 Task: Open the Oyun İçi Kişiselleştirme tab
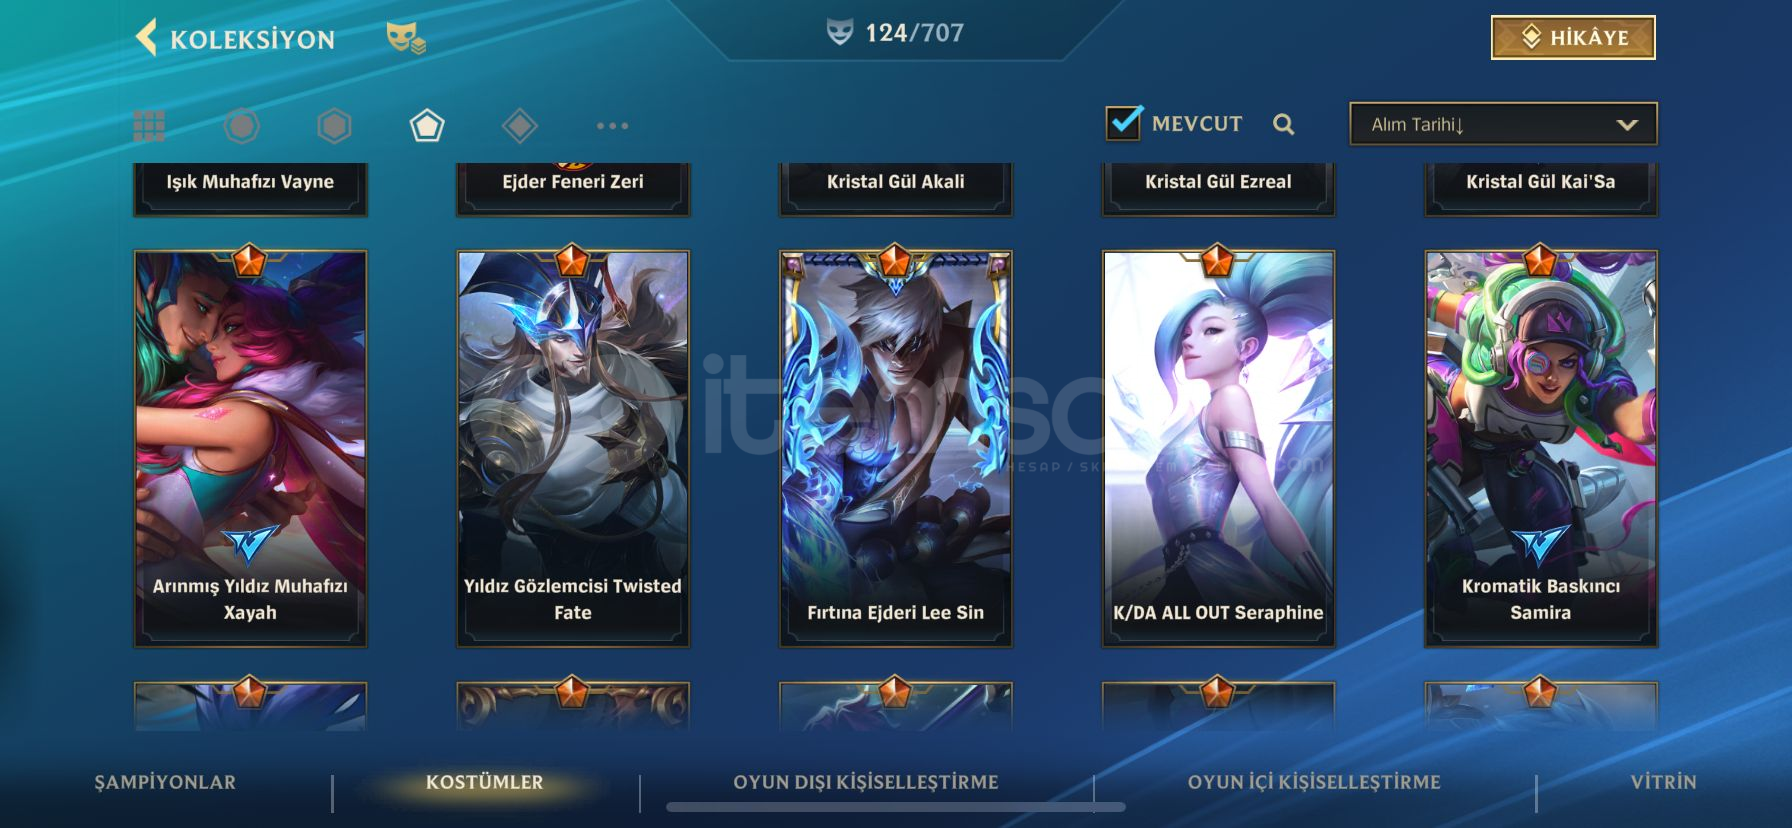pyautogui.click(x=1314, y=783)
